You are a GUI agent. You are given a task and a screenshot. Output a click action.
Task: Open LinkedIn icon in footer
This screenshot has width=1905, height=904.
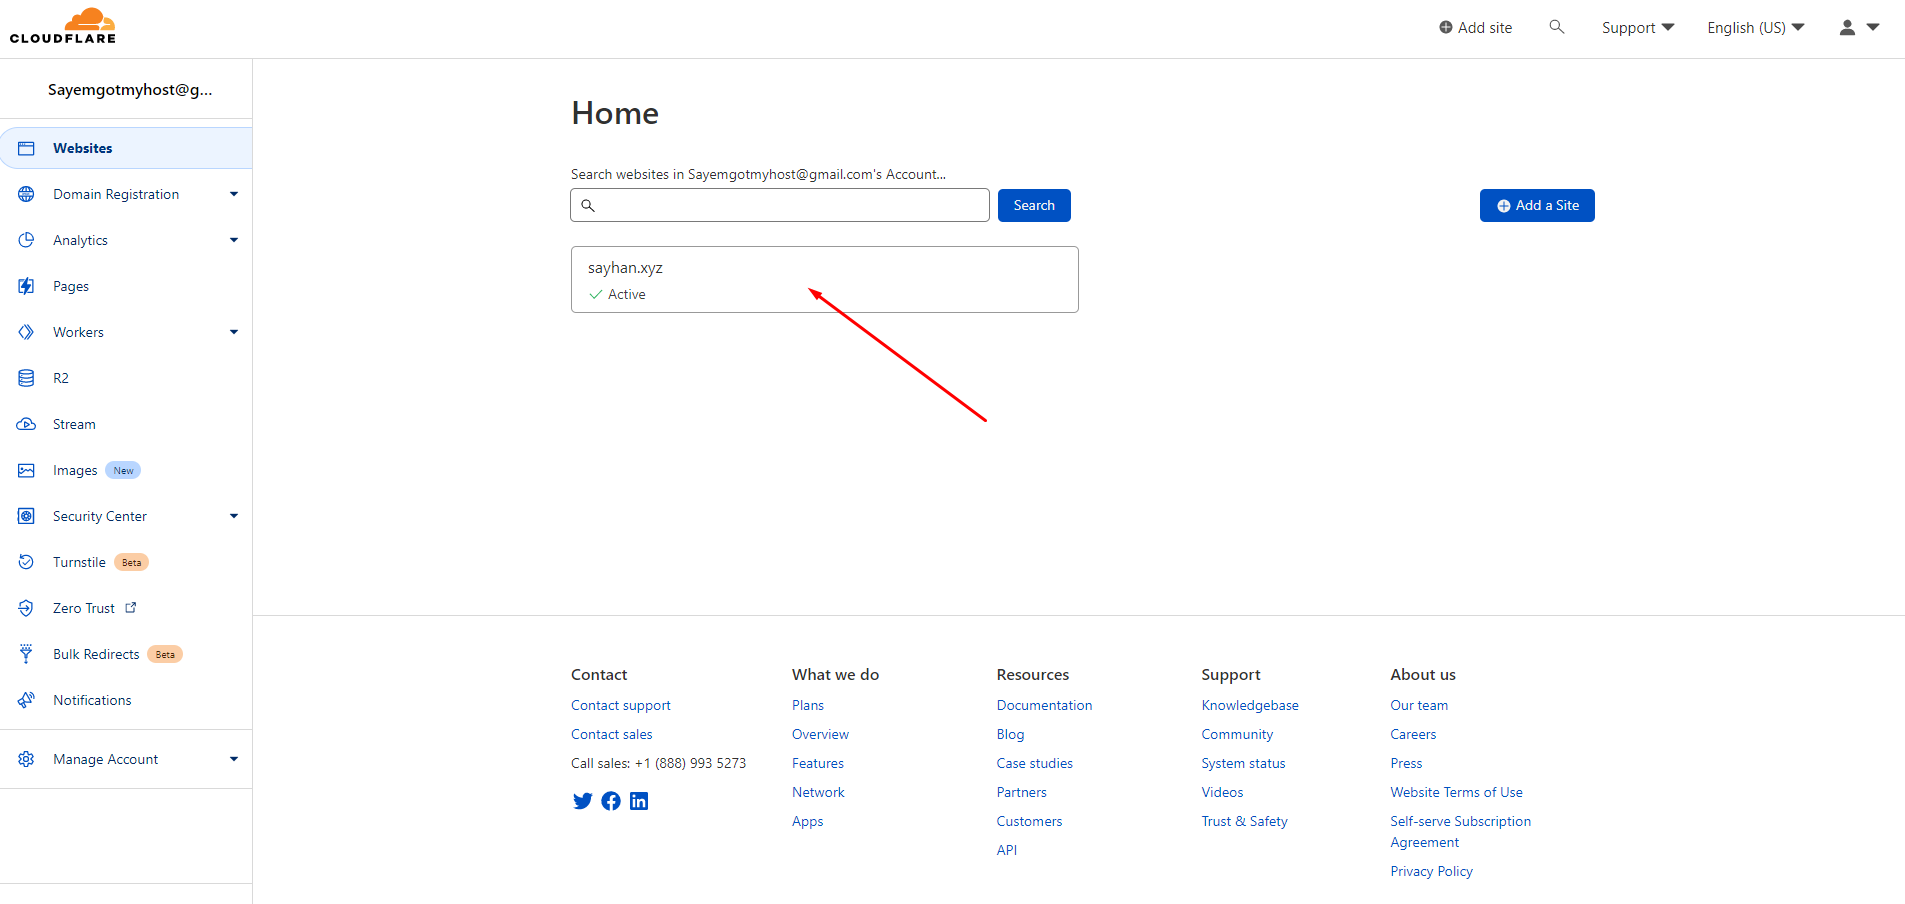click(639, 801)
